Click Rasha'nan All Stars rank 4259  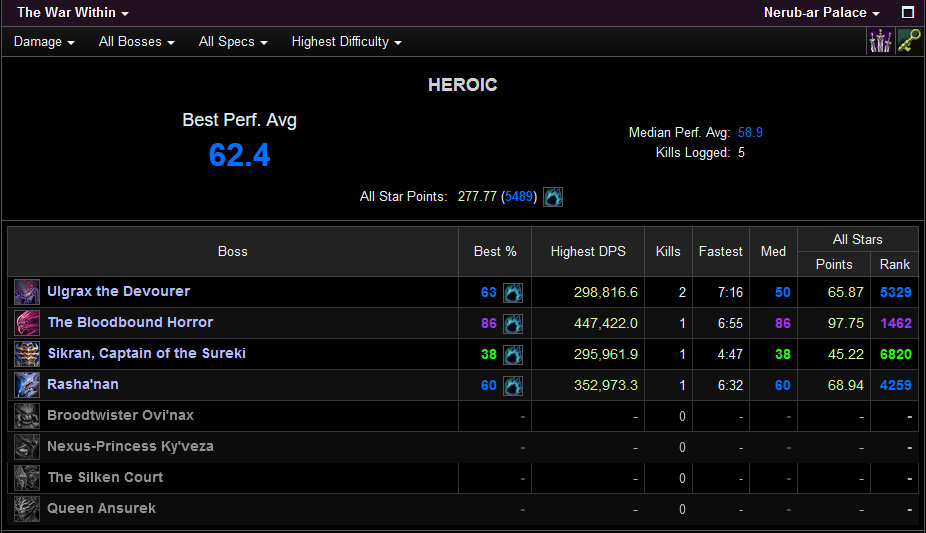tap(895, 385)
